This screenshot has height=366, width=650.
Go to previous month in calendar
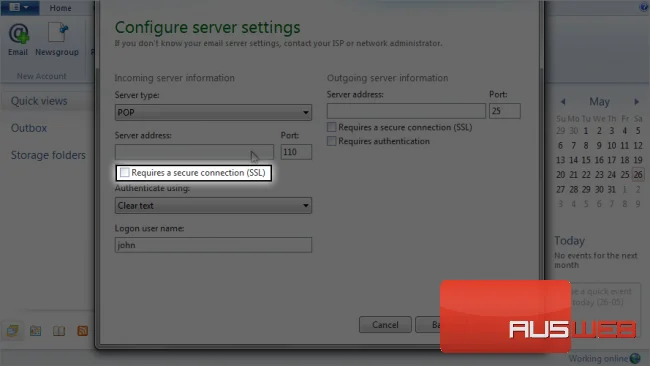point(563,102)
